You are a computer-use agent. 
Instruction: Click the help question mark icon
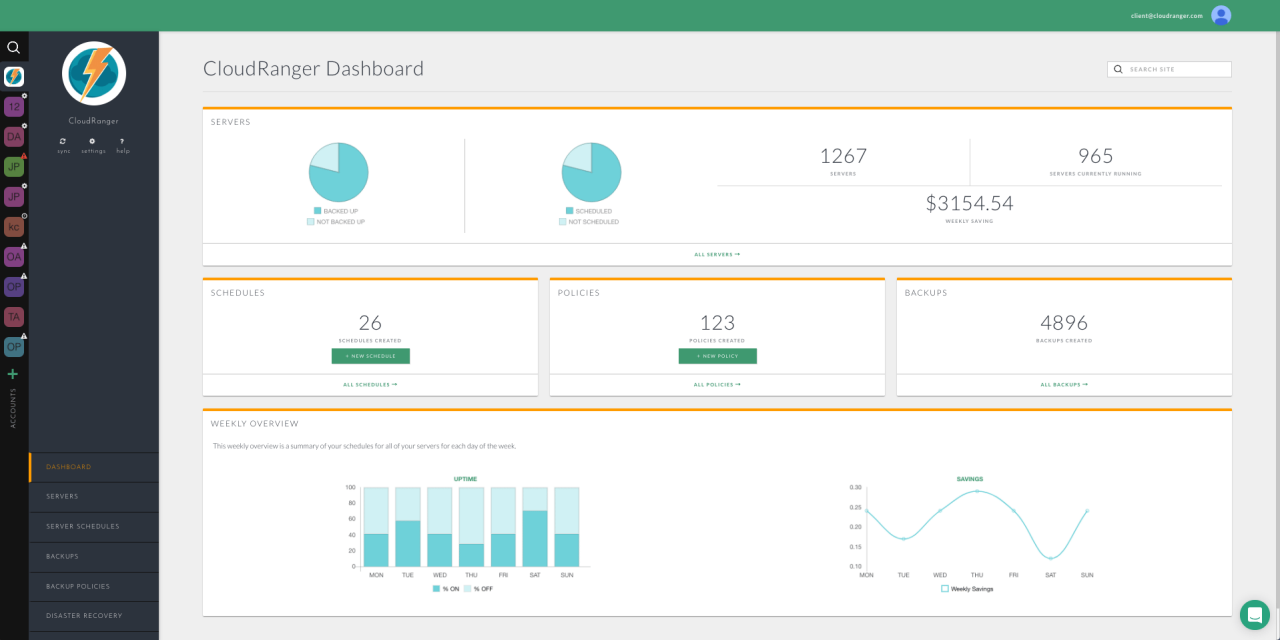pyautogui.click(x=122, y=143)
